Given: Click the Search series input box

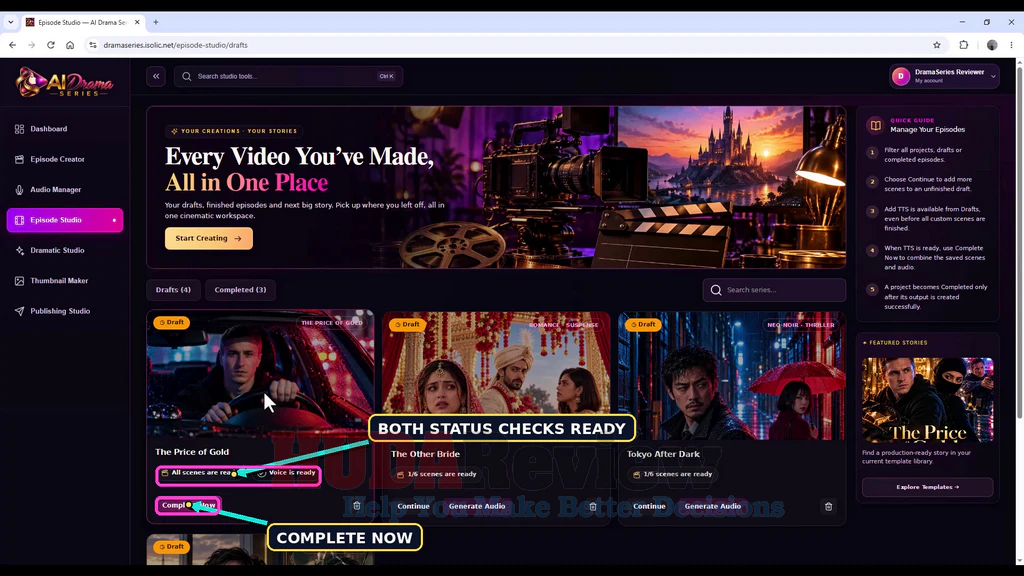Looking at the screenshot, I should 774,290.
